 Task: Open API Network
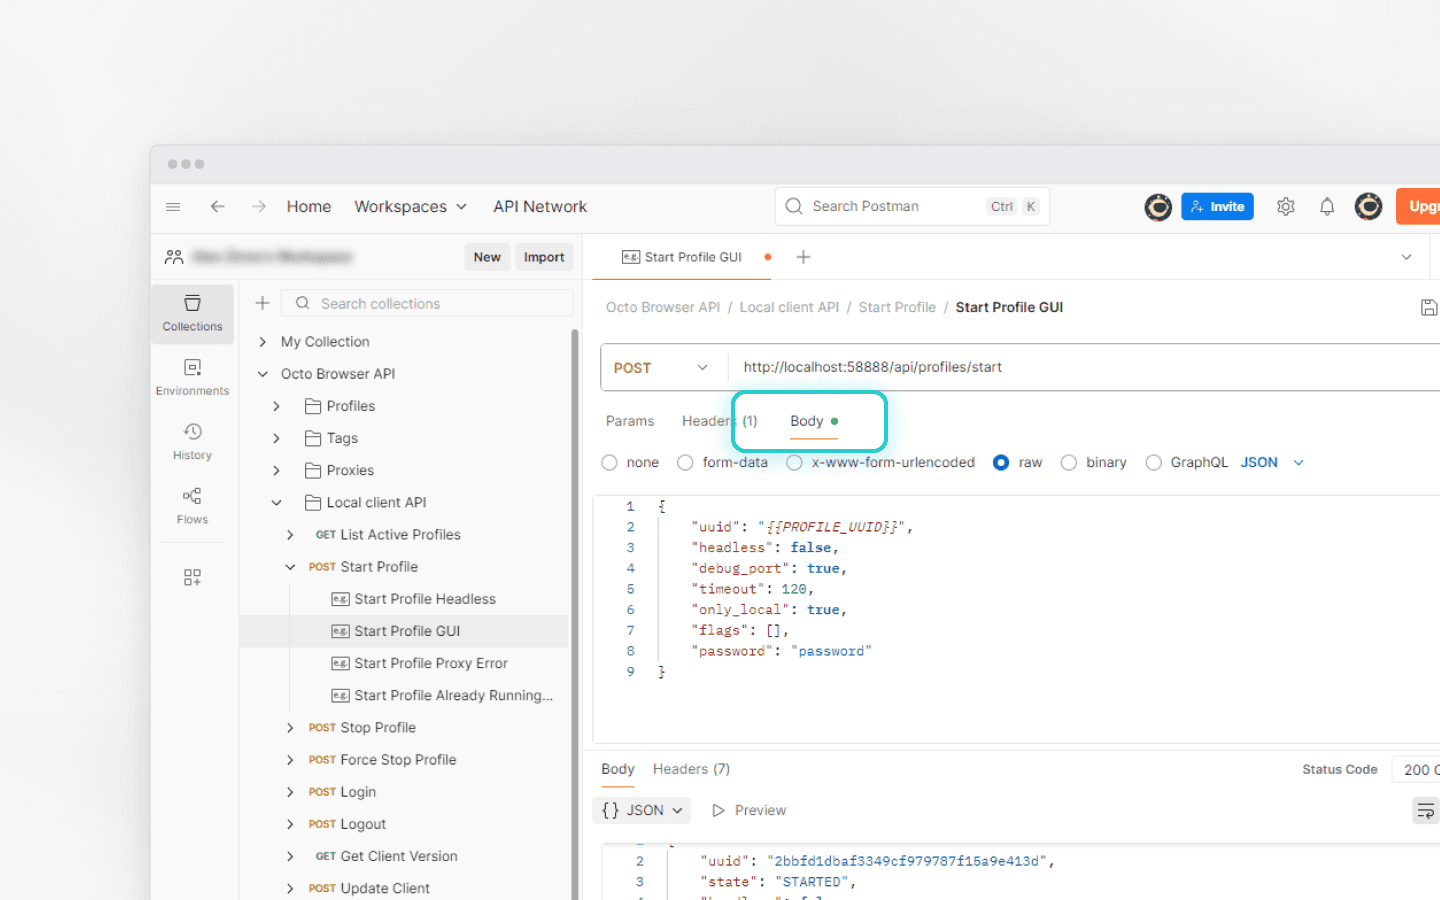(x=540, y=207)
